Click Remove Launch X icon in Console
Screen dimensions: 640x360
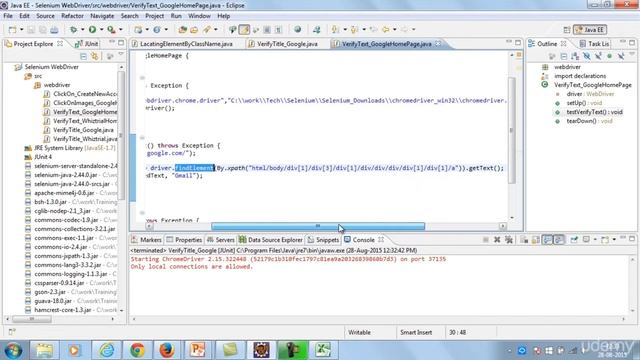pyautogui.click(x=497, y=240)
